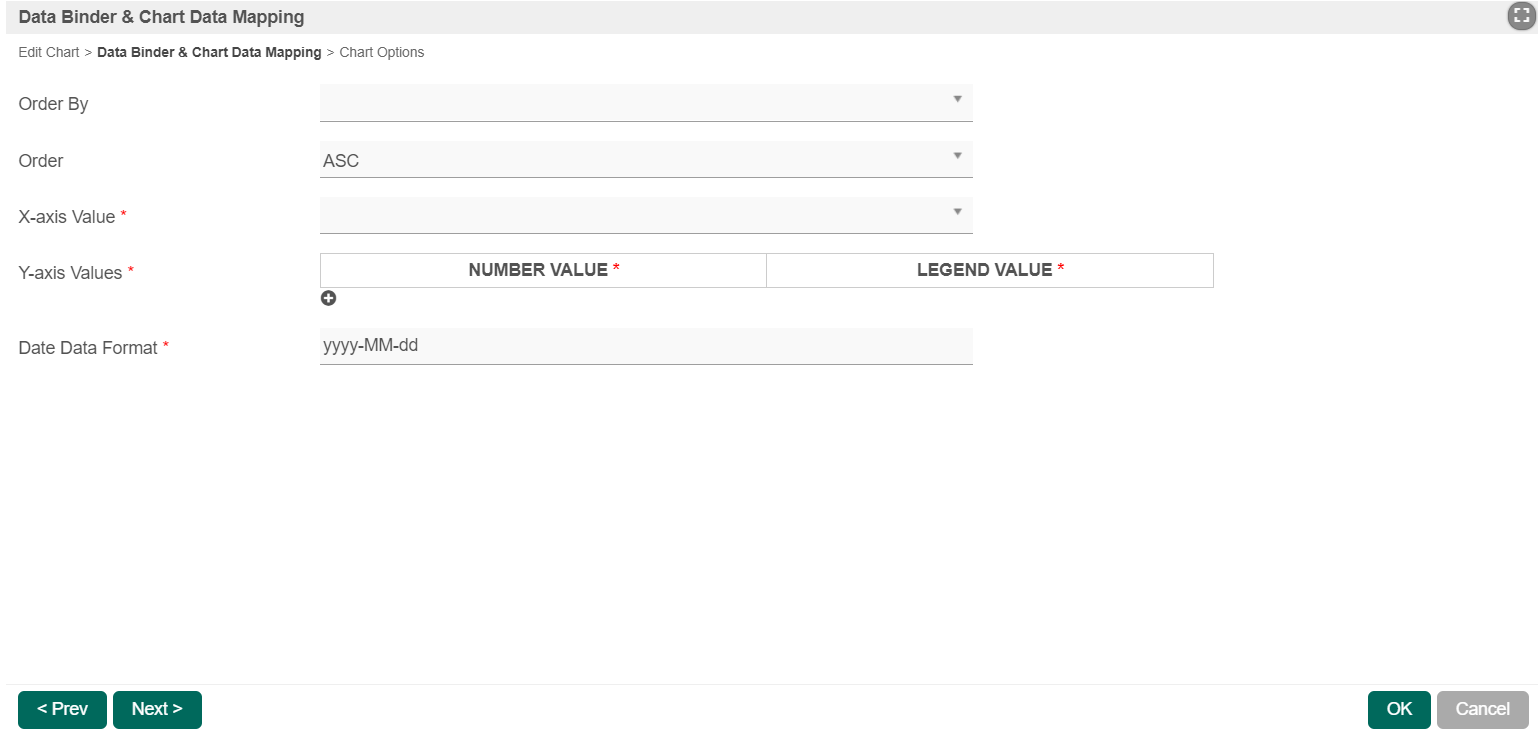
Task: Open Chart Options breadcrumb
Action: pyautogui.click(x=382, y=52)
